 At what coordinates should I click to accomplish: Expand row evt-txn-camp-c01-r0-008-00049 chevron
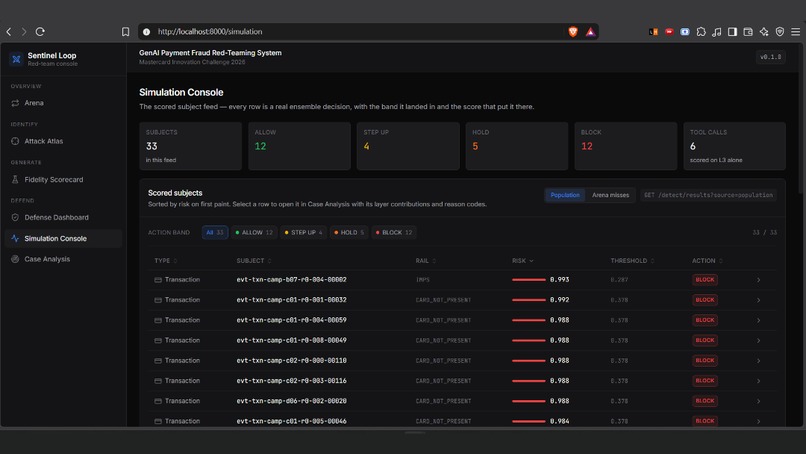click(x=758, y=340)
